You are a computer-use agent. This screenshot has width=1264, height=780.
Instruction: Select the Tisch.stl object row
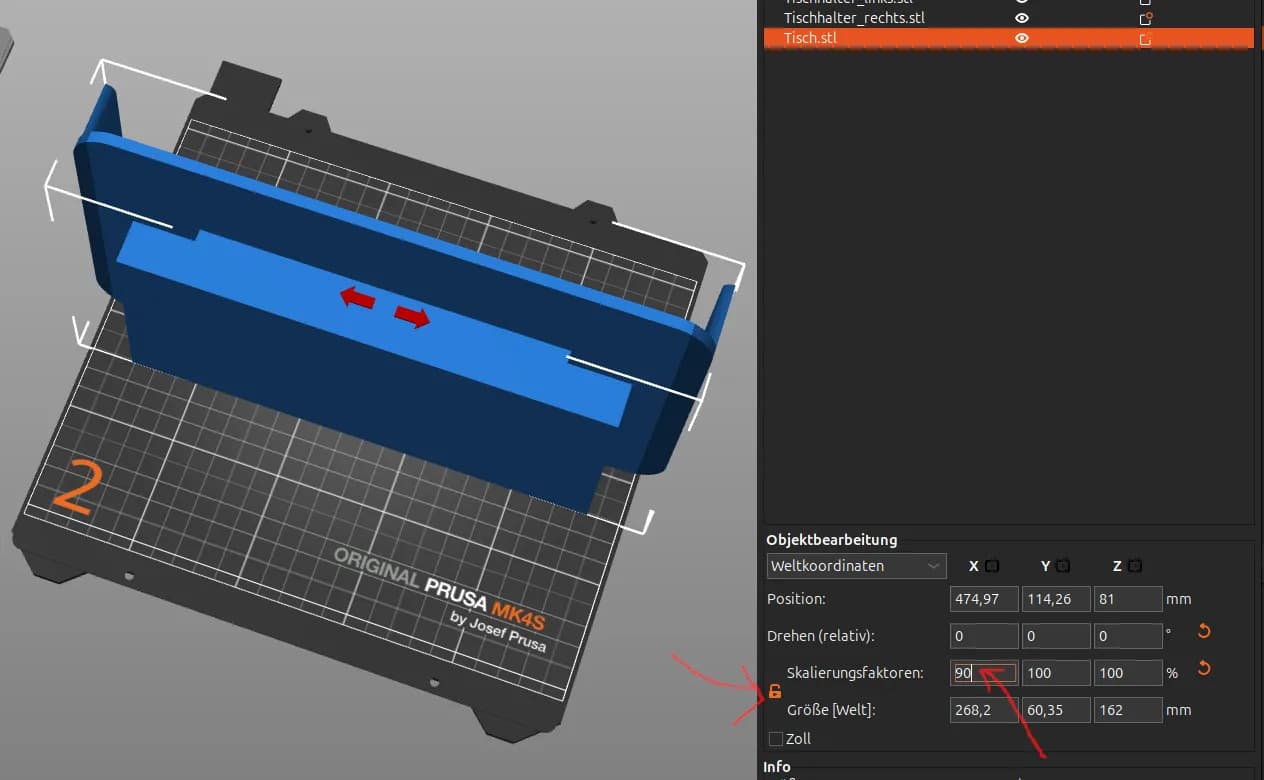click(x=1008, y=38)
